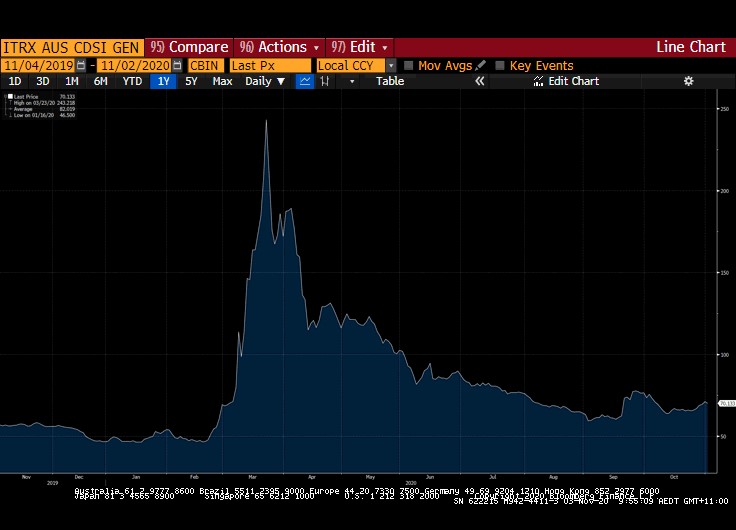
Task: Open the end date calendar picker
Action: (177, 66)
